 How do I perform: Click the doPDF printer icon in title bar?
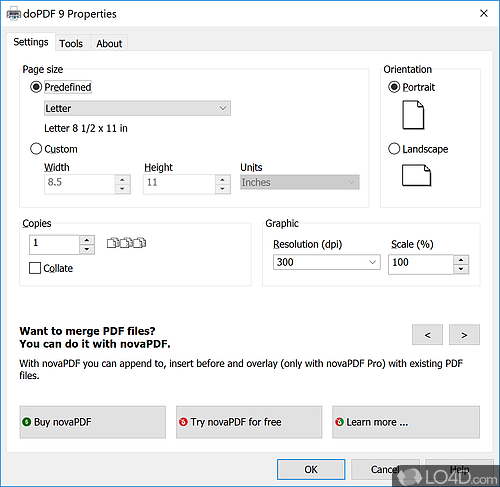click(x=14, y=14)
